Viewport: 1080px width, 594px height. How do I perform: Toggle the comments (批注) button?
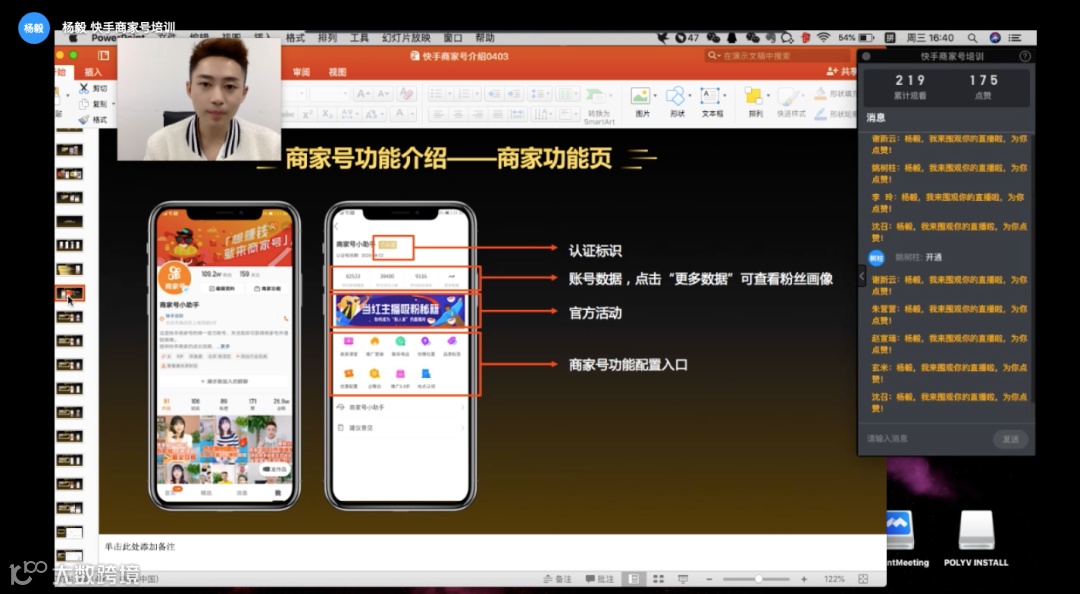pos(599,579)
